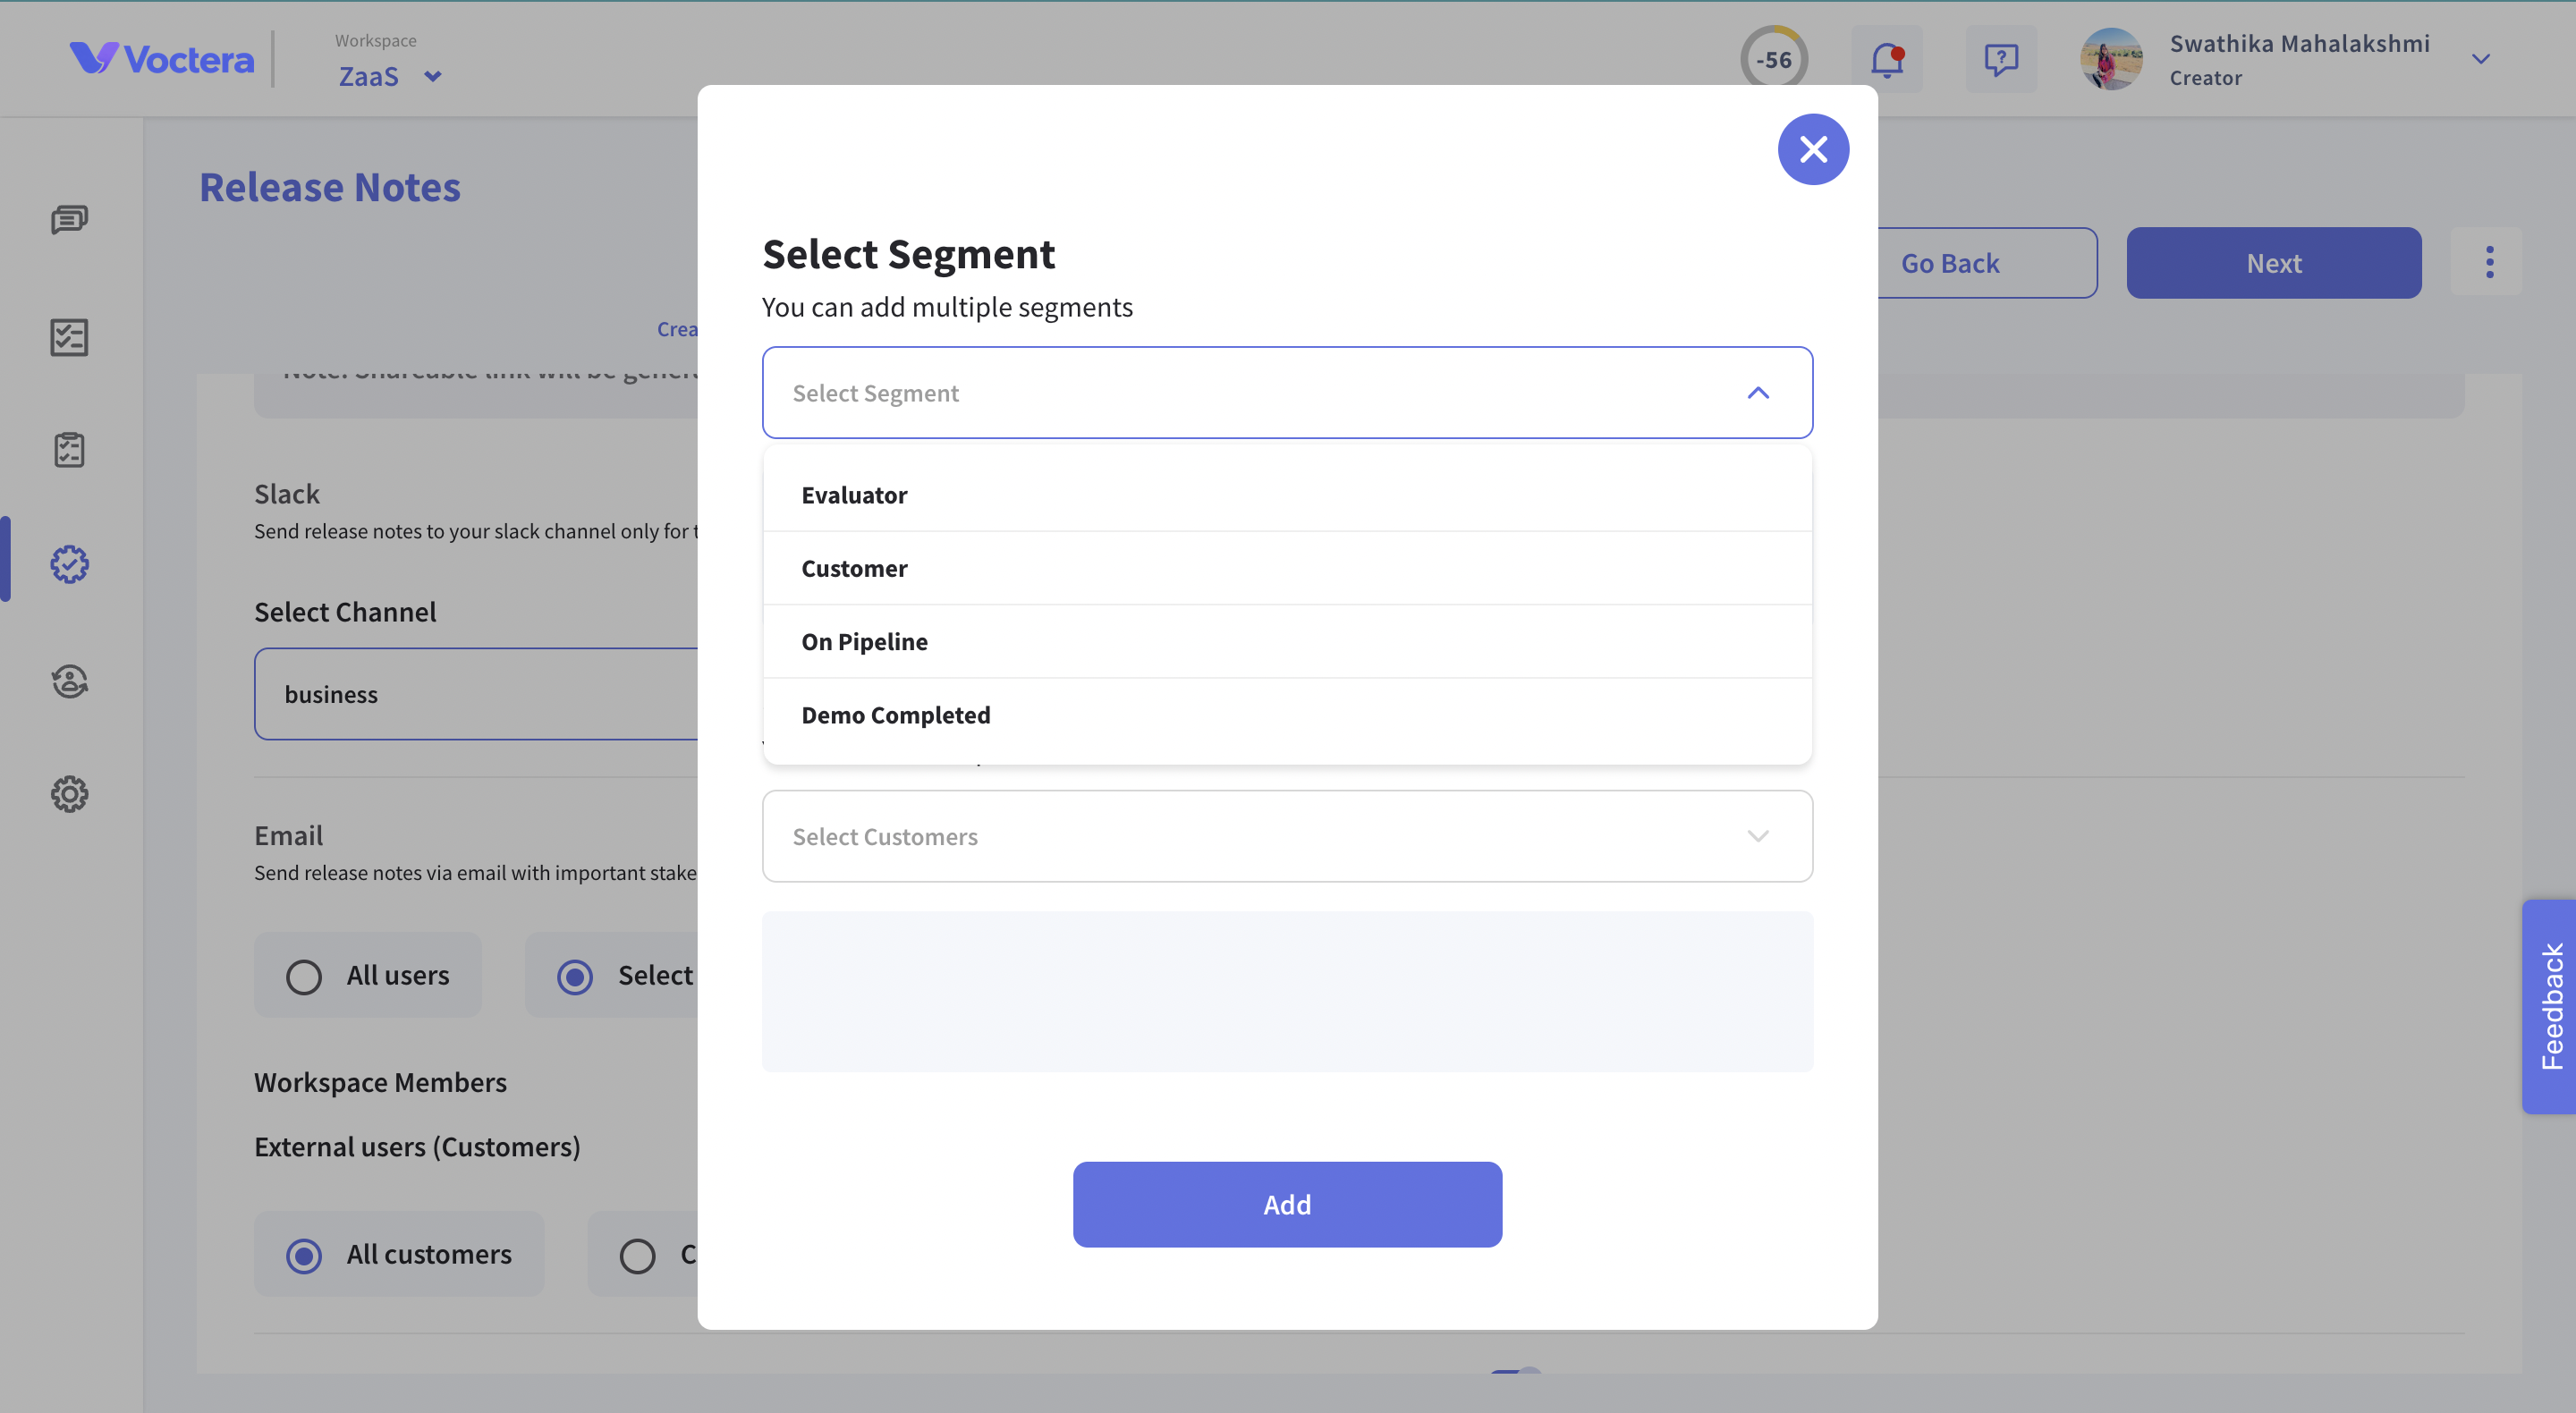Choose the Evaluator segment option
Image resolution: width=2576 pixels, height=1413 pixels.
tap(1287, 494)
